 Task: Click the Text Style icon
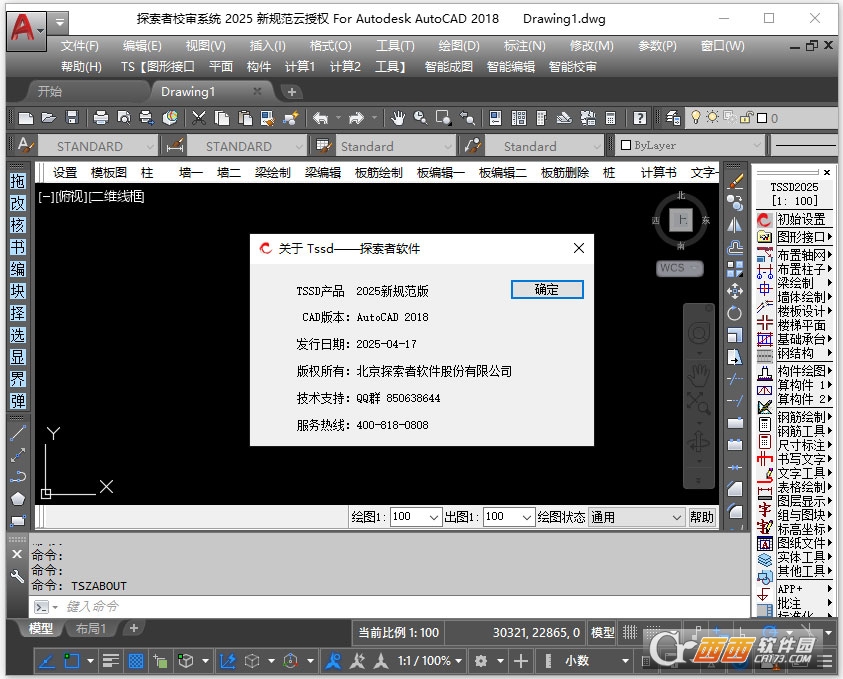pos(25,145)
